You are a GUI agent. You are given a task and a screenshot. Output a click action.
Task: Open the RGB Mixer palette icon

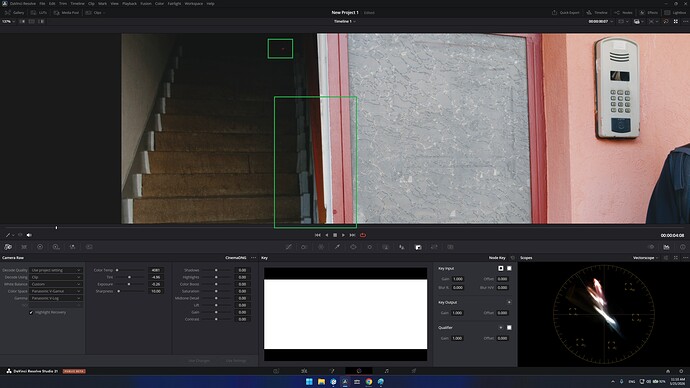[x=73, y=247]
